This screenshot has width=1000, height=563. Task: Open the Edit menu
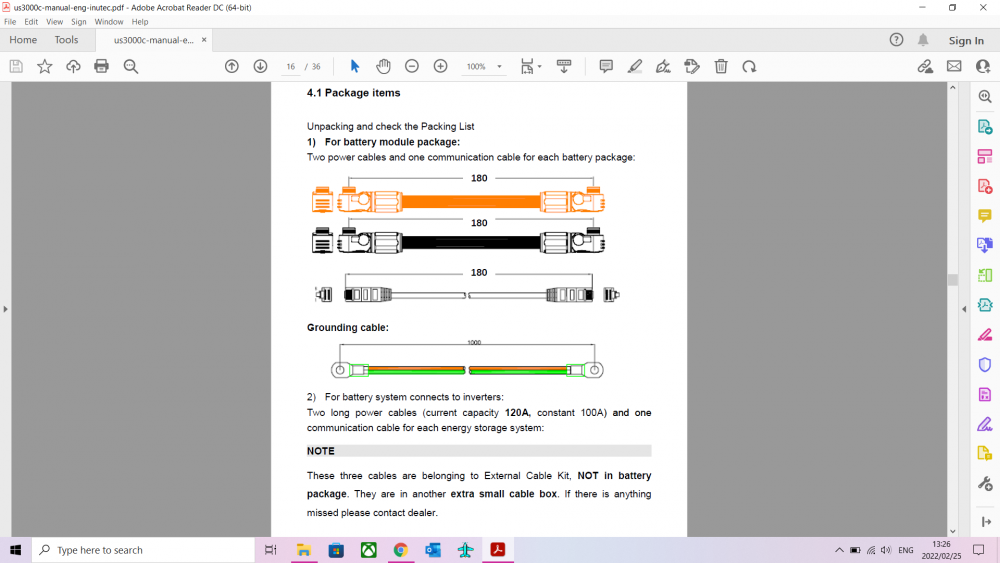(x=31, y=22)
